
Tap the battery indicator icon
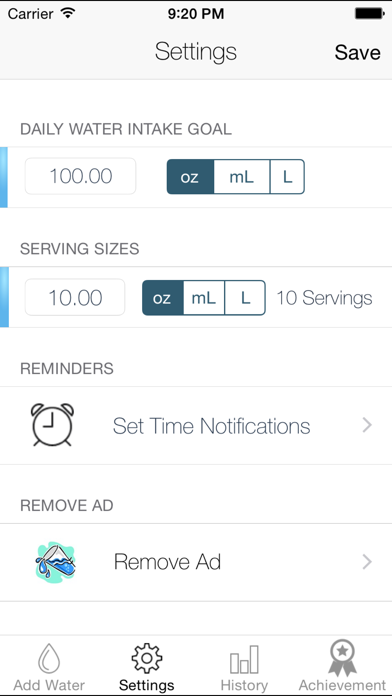369,13
